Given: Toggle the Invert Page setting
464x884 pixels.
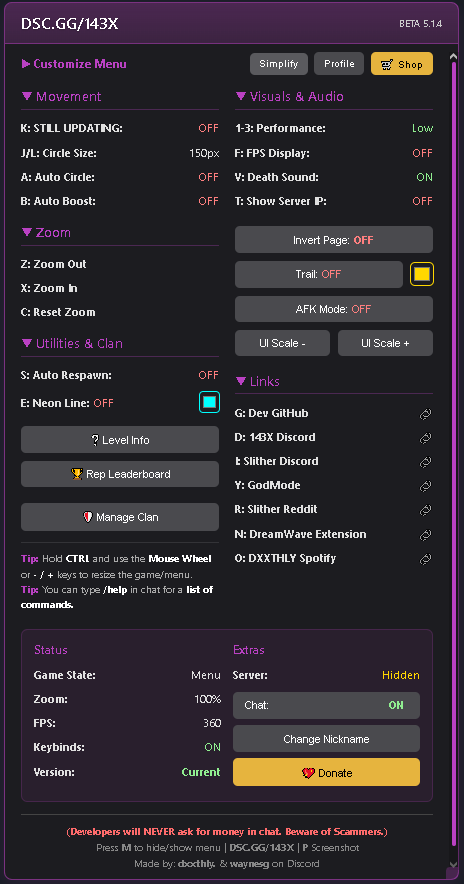Looking at the screenshot, I should pyautogui.click(x=334, y=240).
